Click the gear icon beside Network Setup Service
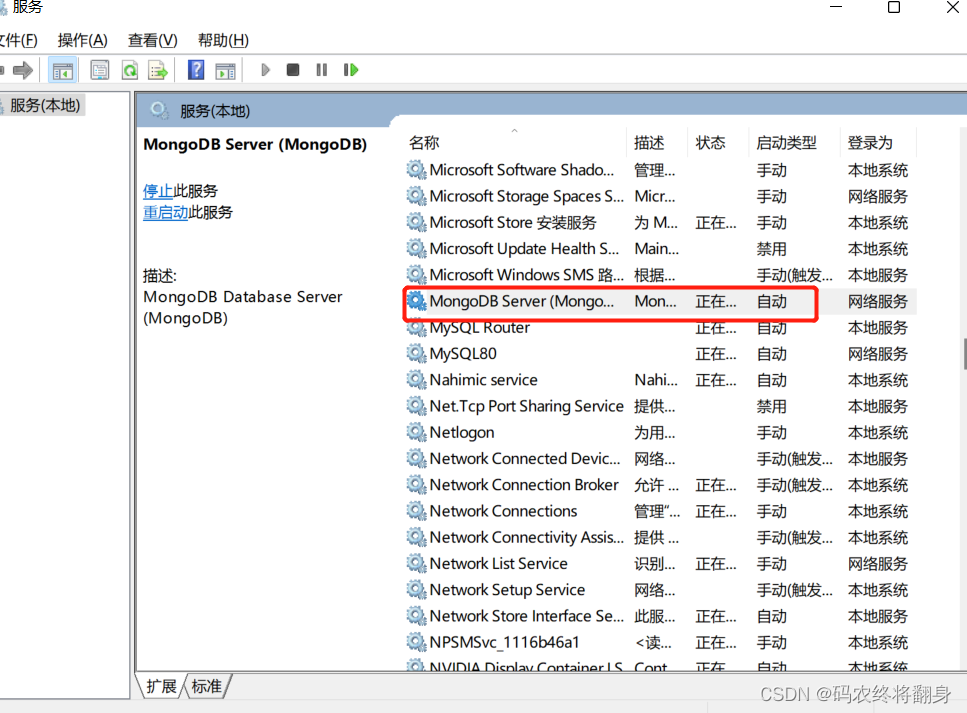The width and height of the screenshot is (967, 713). pos(416,590)
